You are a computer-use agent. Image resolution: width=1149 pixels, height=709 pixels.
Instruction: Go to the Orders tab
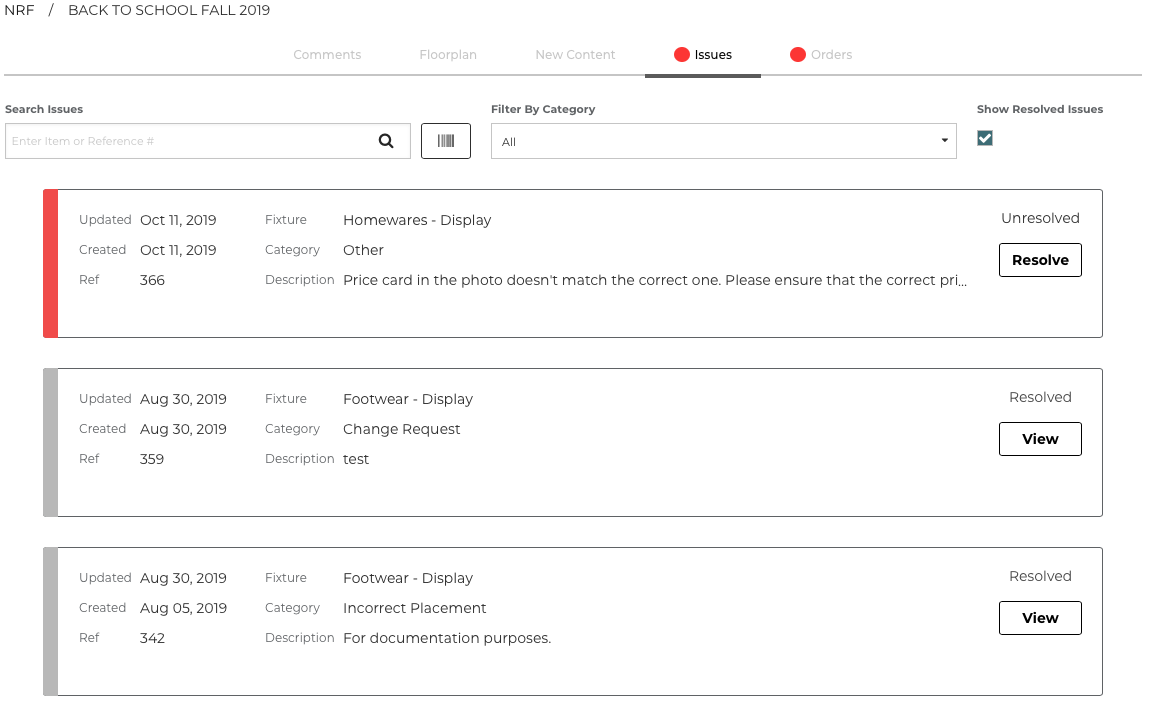point(821,55)
